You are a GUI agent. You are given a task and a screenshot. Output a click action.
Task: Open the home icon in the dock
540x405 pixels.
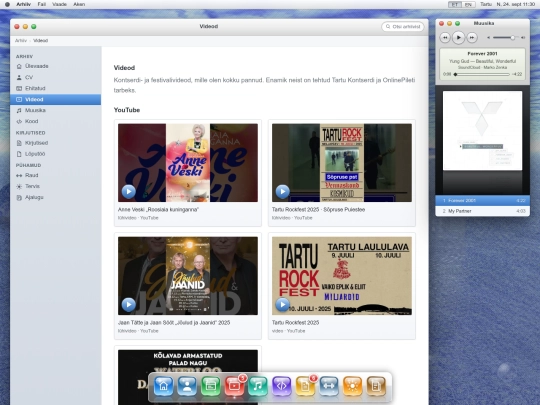click(x=163, y=386)
